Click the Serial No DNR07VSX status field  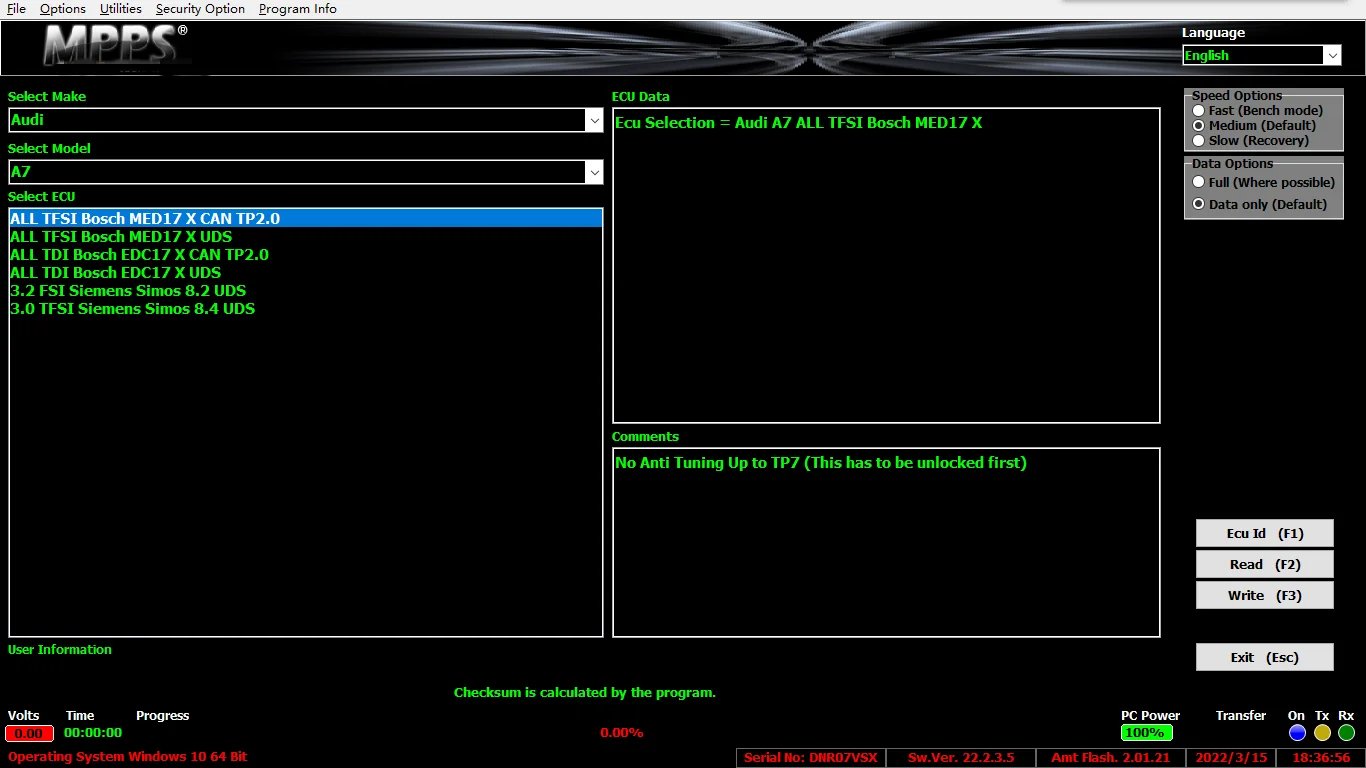[x=810, y=757]
